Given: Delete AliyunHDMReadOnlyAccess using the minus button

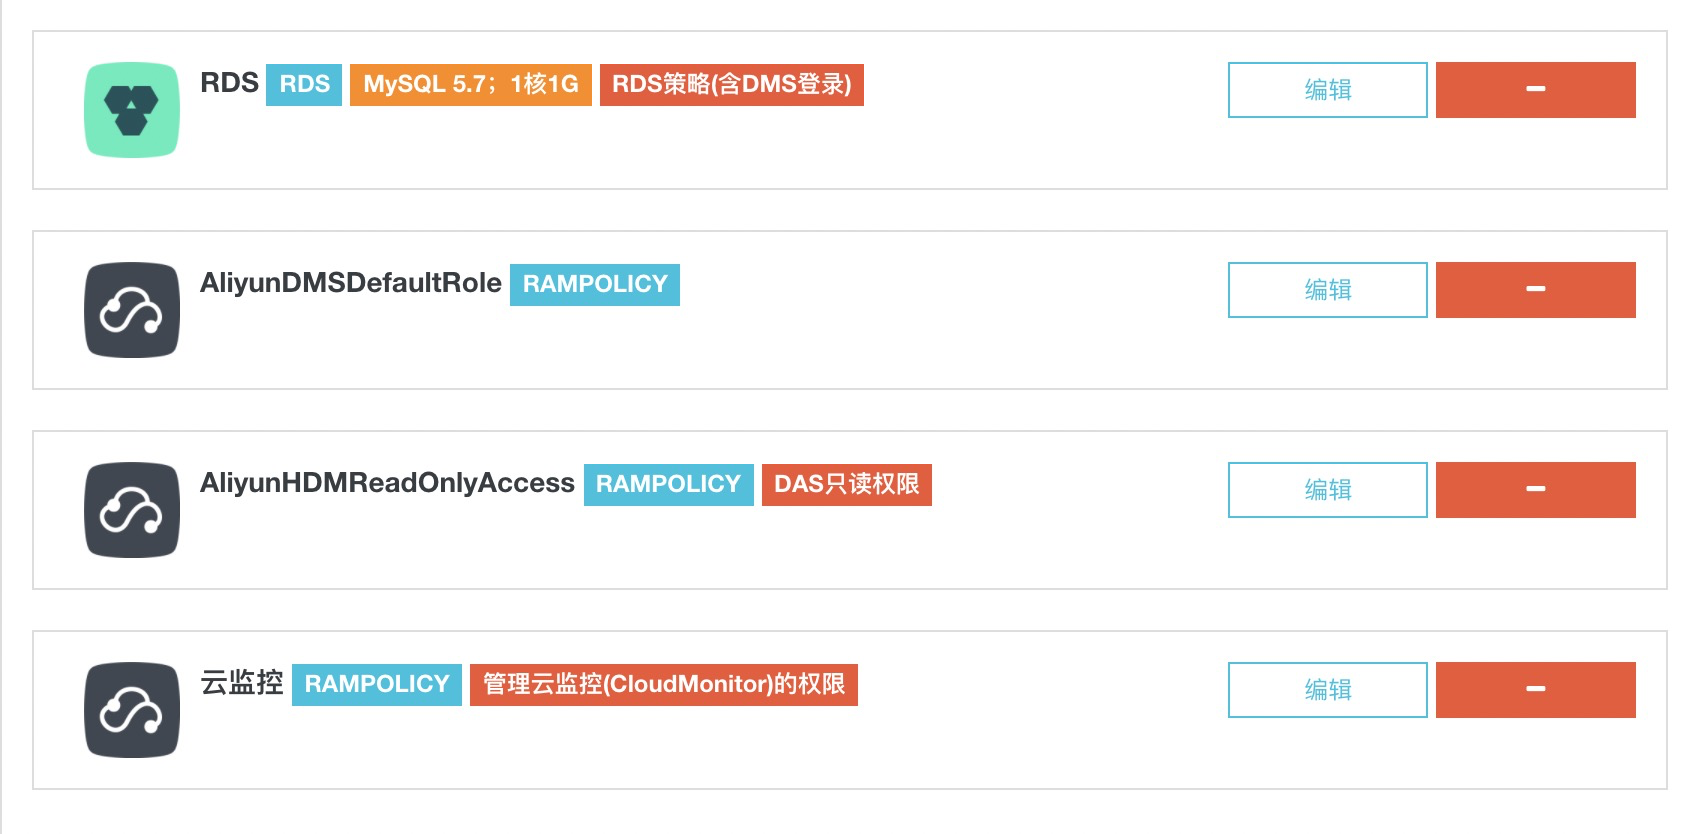Looking at the screenshot, I should (1535, 490).
